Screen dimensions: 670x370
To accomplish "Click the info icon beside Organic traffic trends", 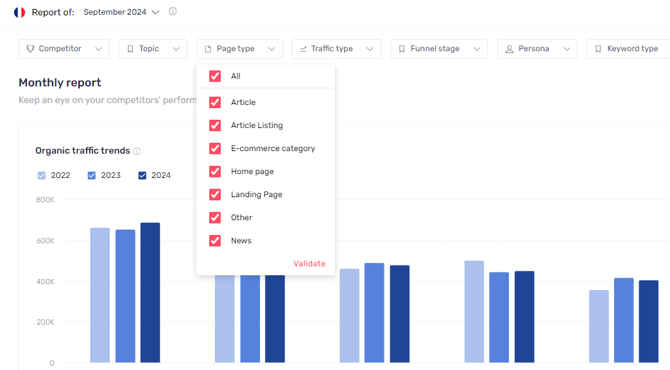I will [x=137, y=151].
